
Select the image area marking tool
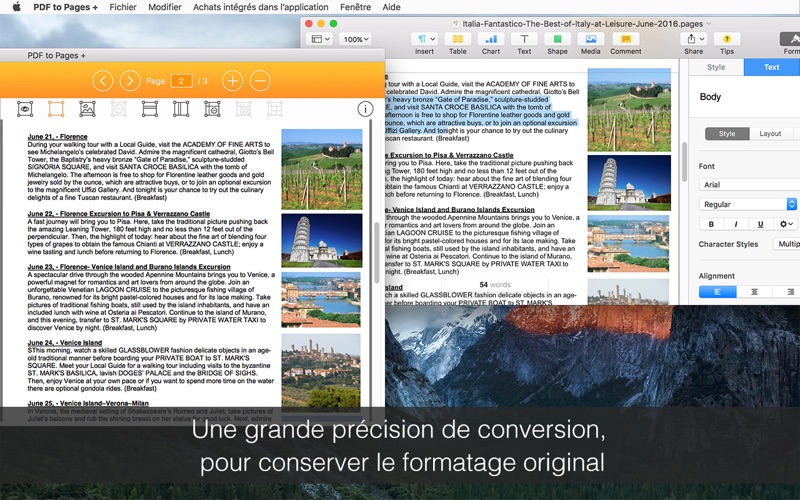(x=87, y=109)
